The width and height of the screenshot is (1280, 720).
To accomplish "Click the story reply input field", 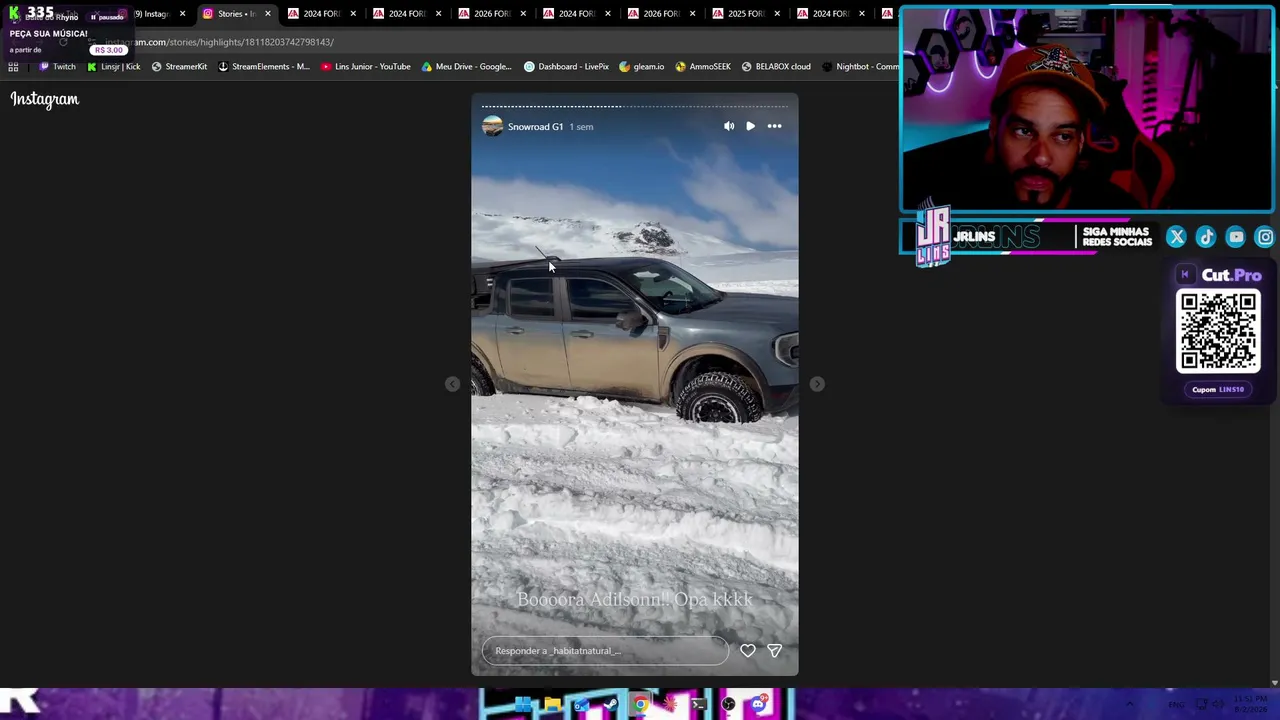I will 605,651.
